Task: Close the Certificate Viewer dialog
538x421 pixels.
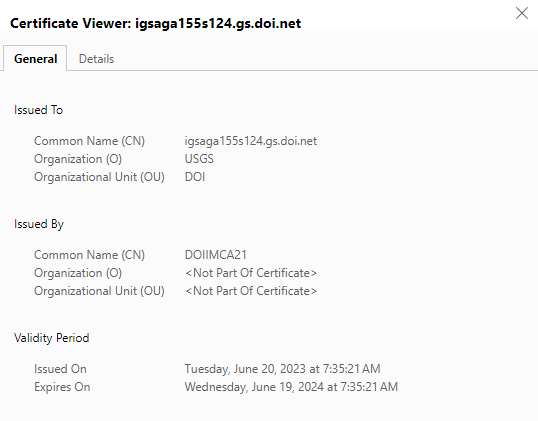Action: tap(522, 13)
